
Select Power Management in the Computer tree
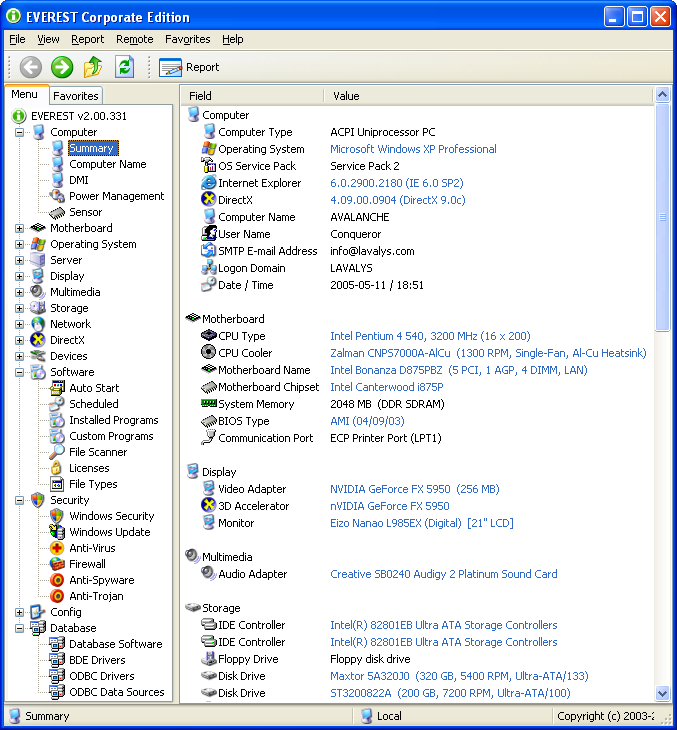116,196
